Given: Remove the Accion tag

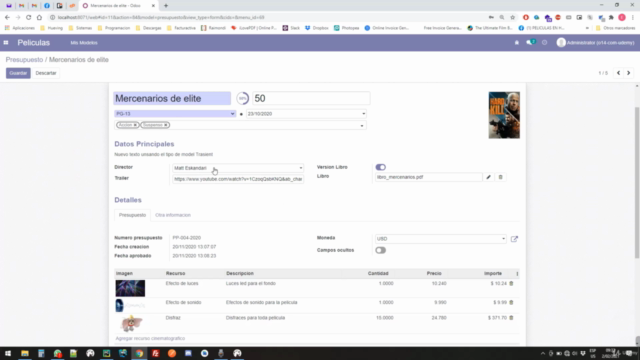Looking at the screenshot, I should [x=135, y=125].
